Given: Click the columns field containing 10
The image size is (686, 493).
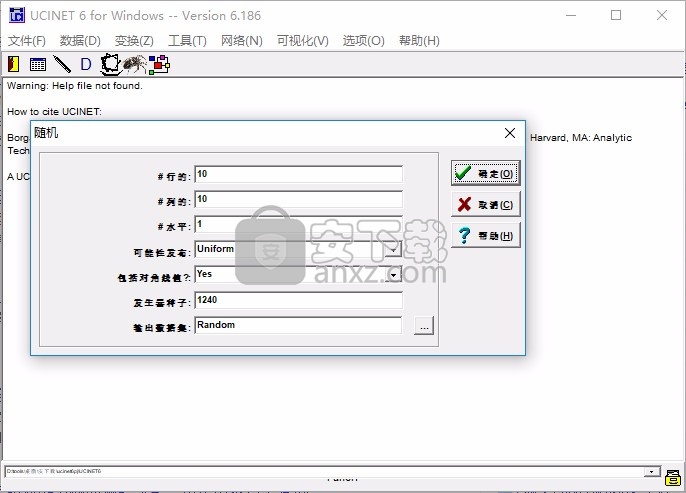Looking at the screenshot, I should (x=298, y=199).
